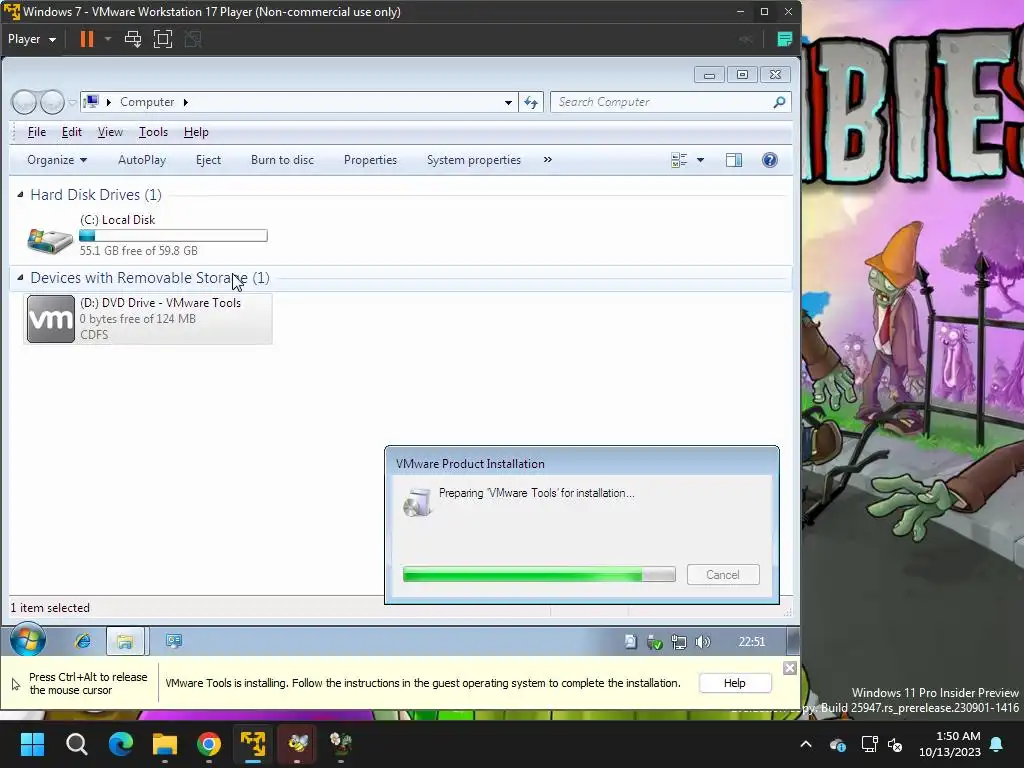Expand arrow after Computer in address bar
Screen dimensions: 1024x768
(x=185, y=103)
